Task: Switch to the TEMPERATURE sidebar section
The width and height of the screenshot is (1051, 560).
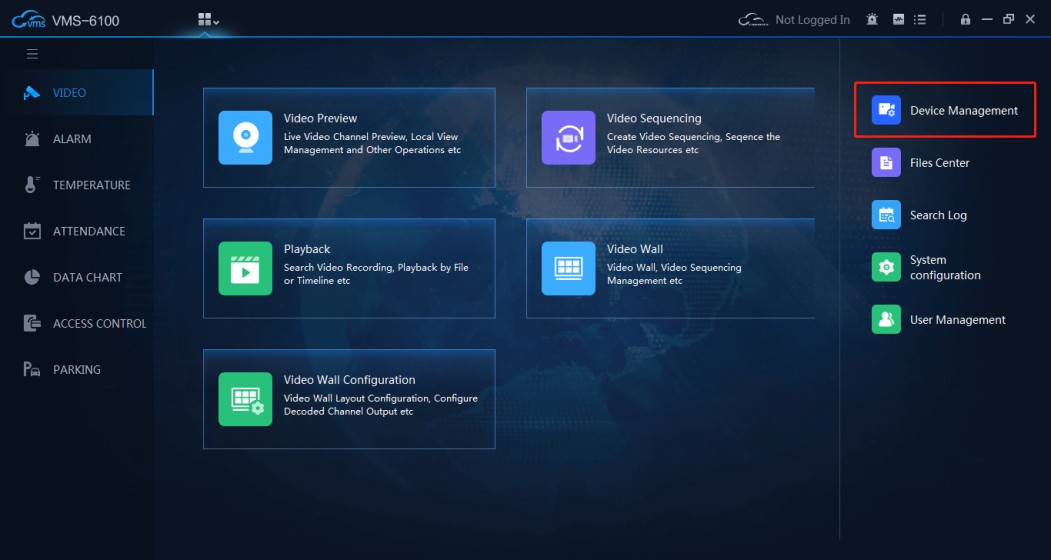Action: (91, 185)
